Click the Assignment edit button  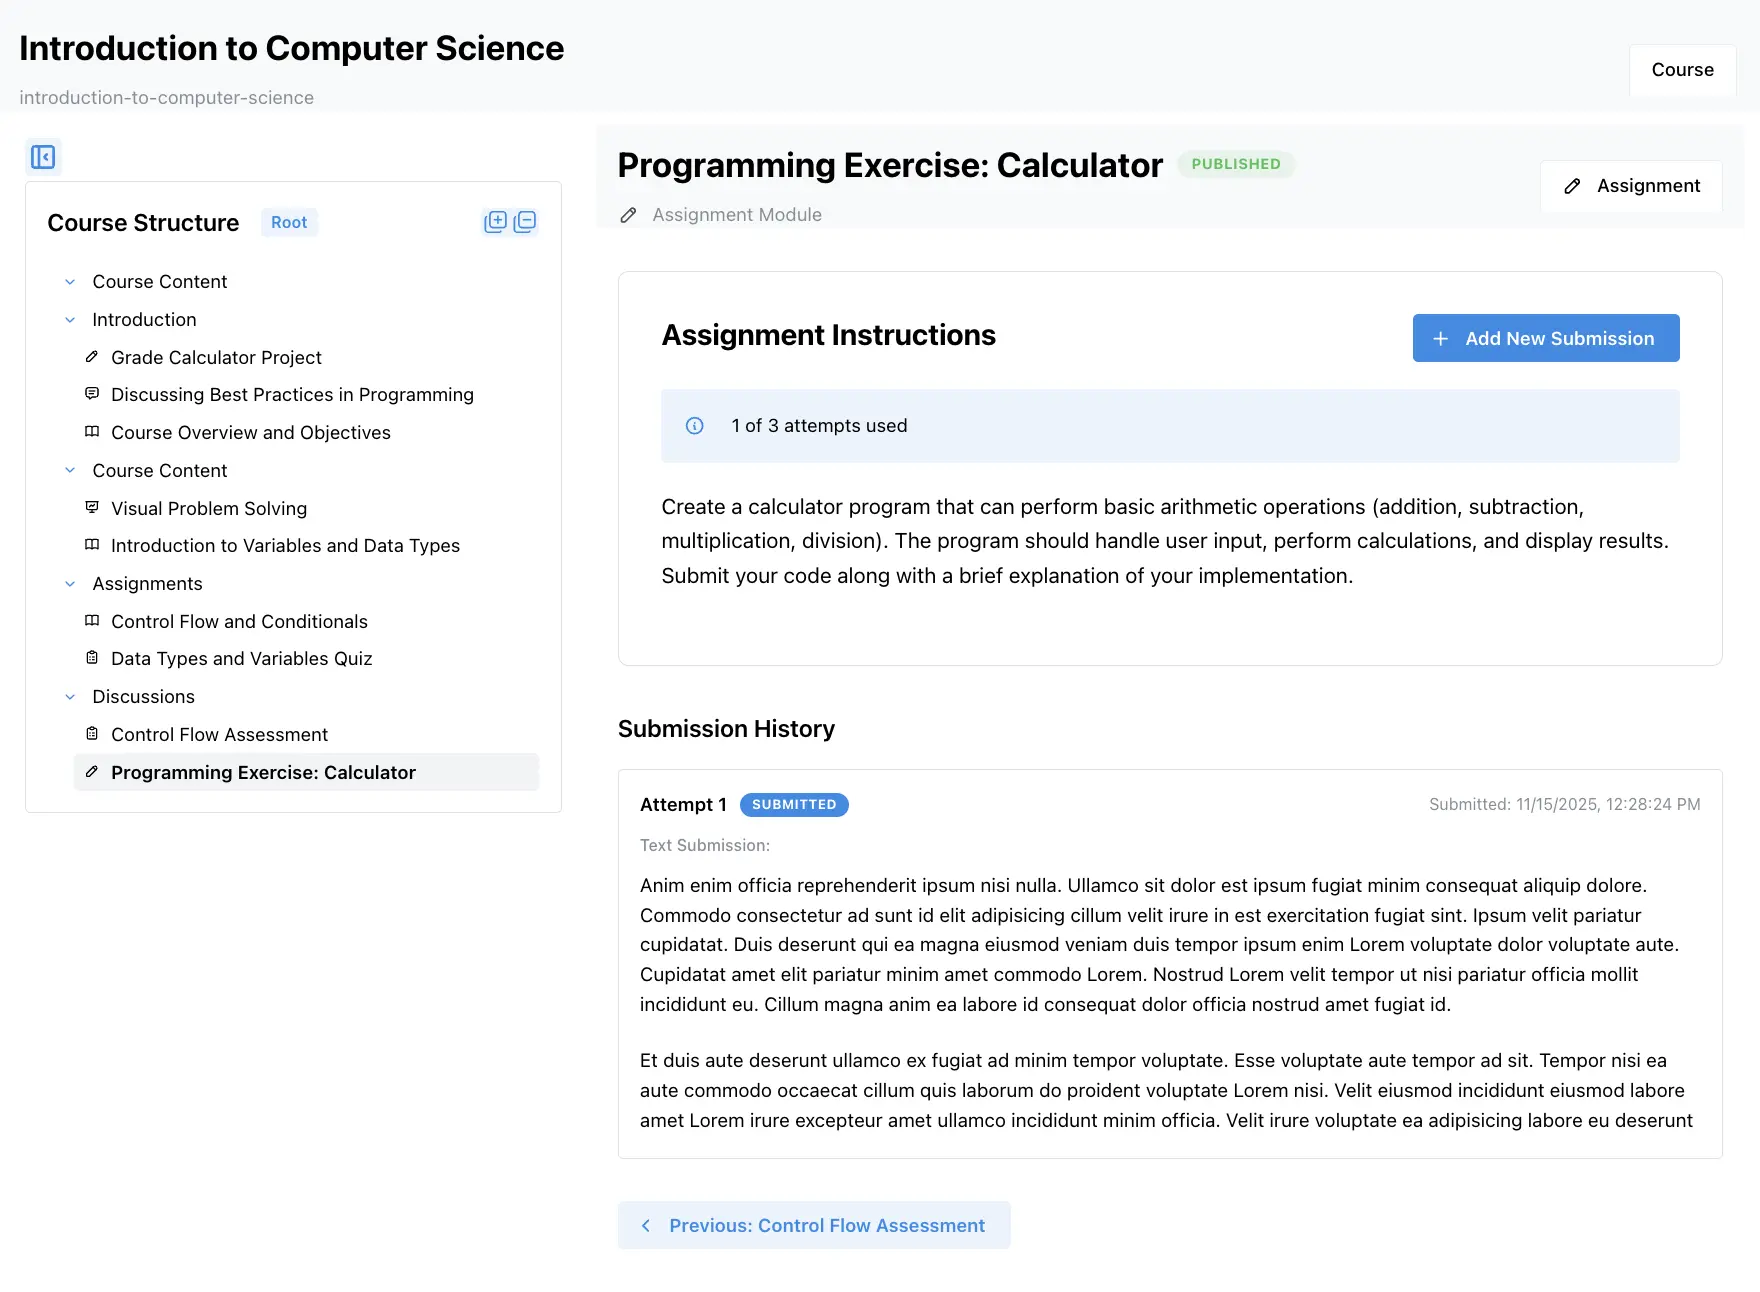click(1631, 186)
